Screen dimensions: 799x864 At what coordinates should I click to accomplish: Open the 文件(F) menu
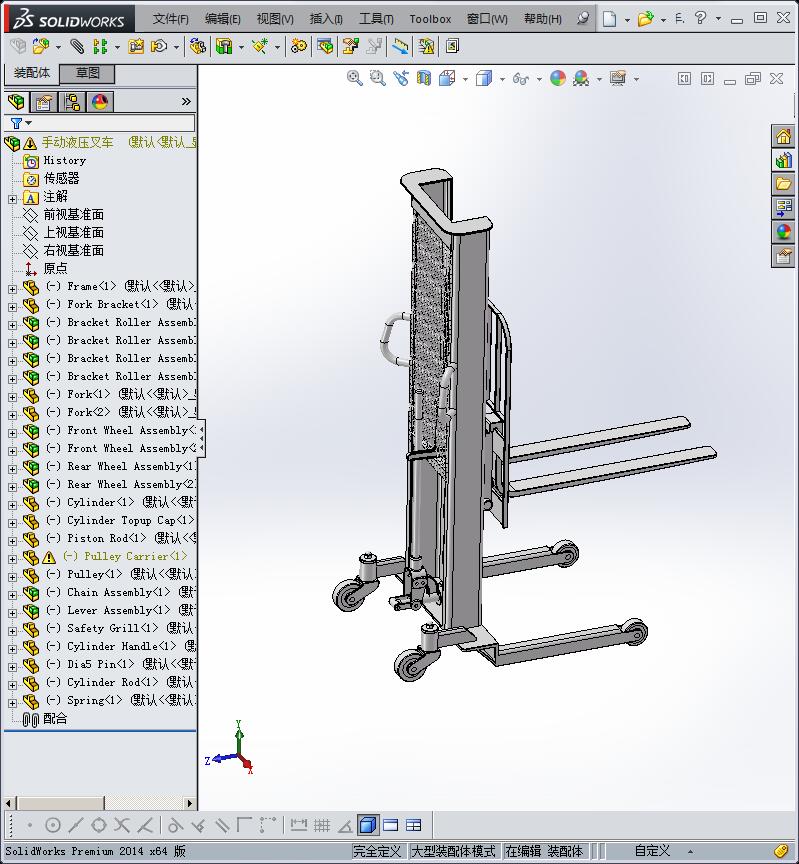170,19
